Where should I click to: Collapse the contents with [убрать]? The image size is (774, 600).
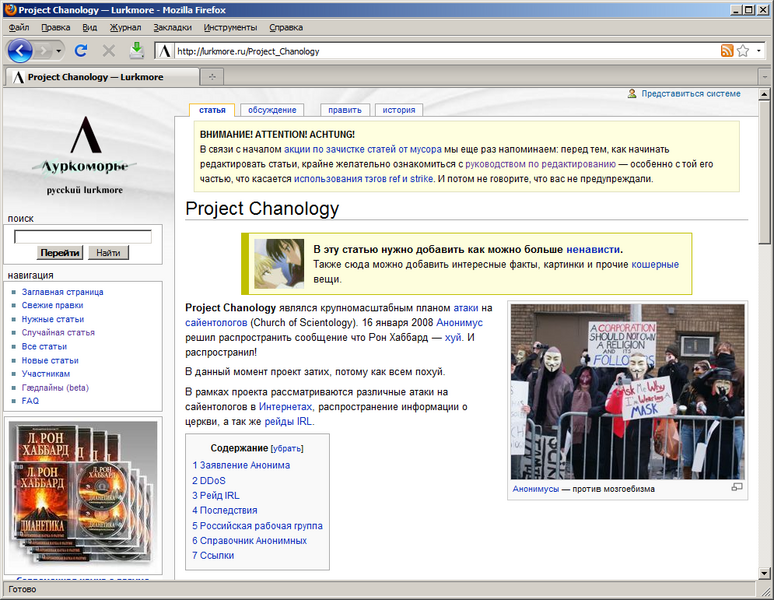click(x=287, y=449)
